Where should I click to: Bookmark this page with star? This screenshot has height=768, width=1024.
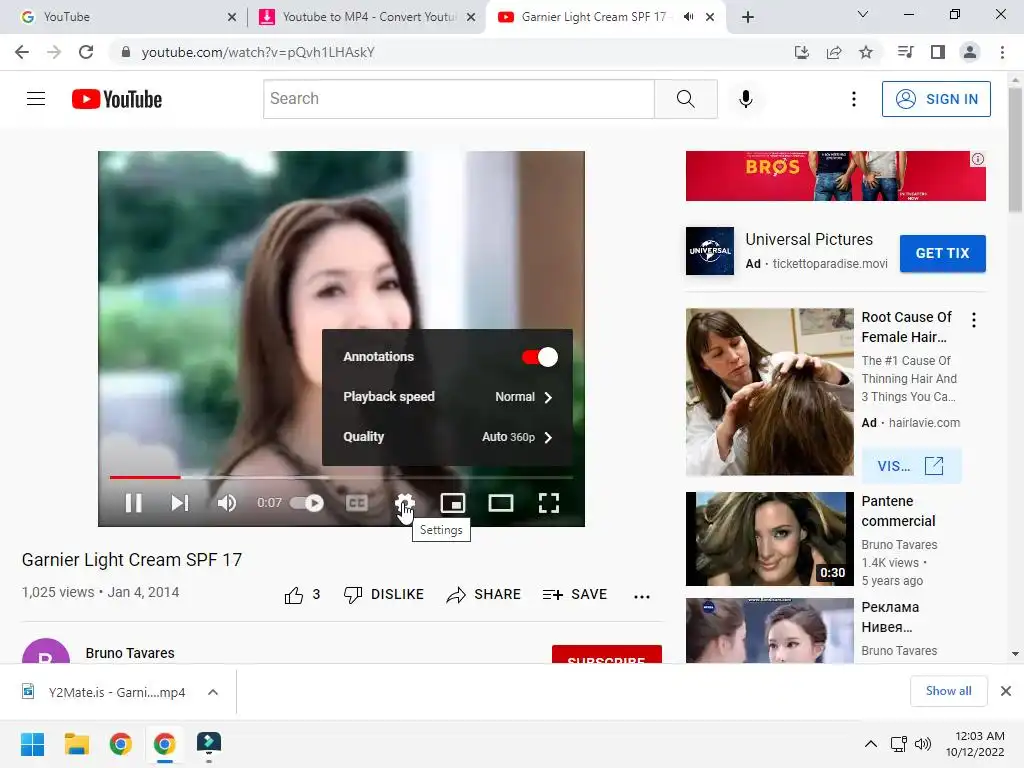[x=866, y=52]
